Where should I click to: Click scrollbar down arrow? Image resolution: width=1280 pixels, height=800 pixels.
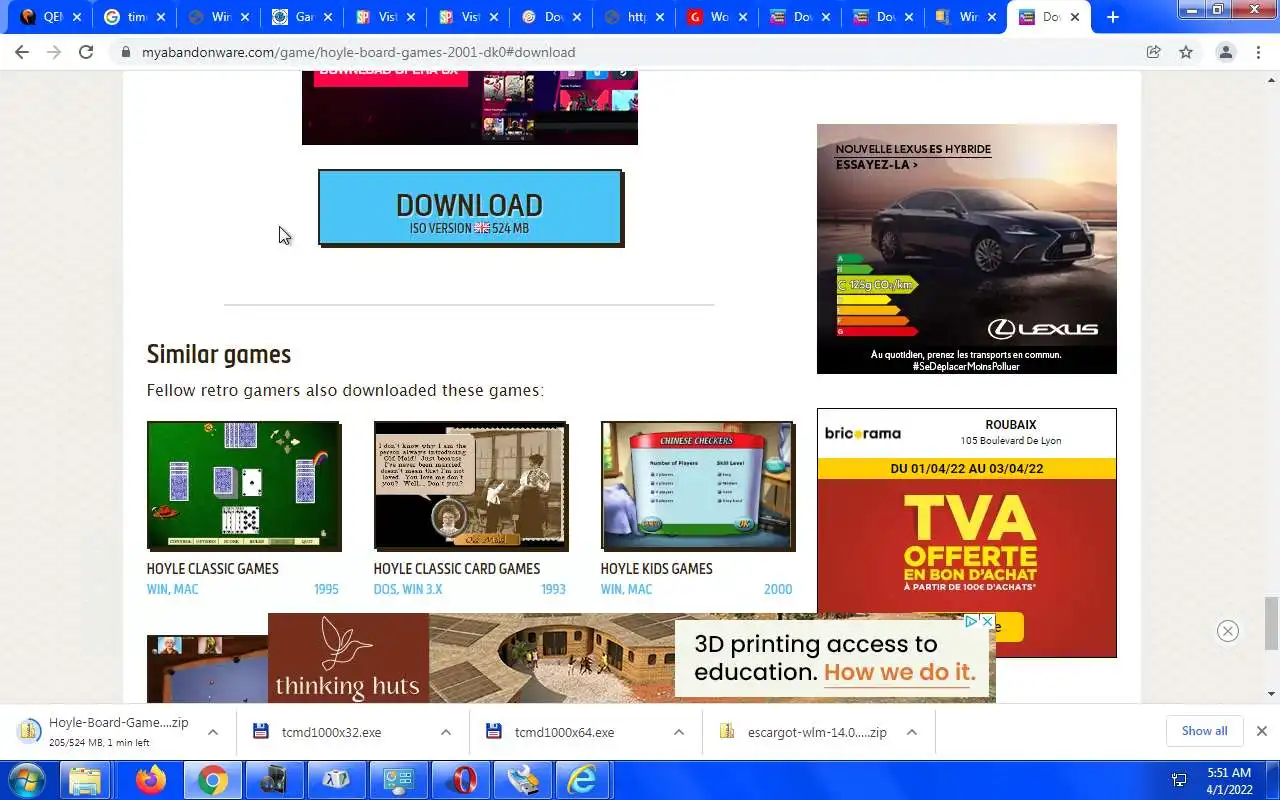(1271, 694)
